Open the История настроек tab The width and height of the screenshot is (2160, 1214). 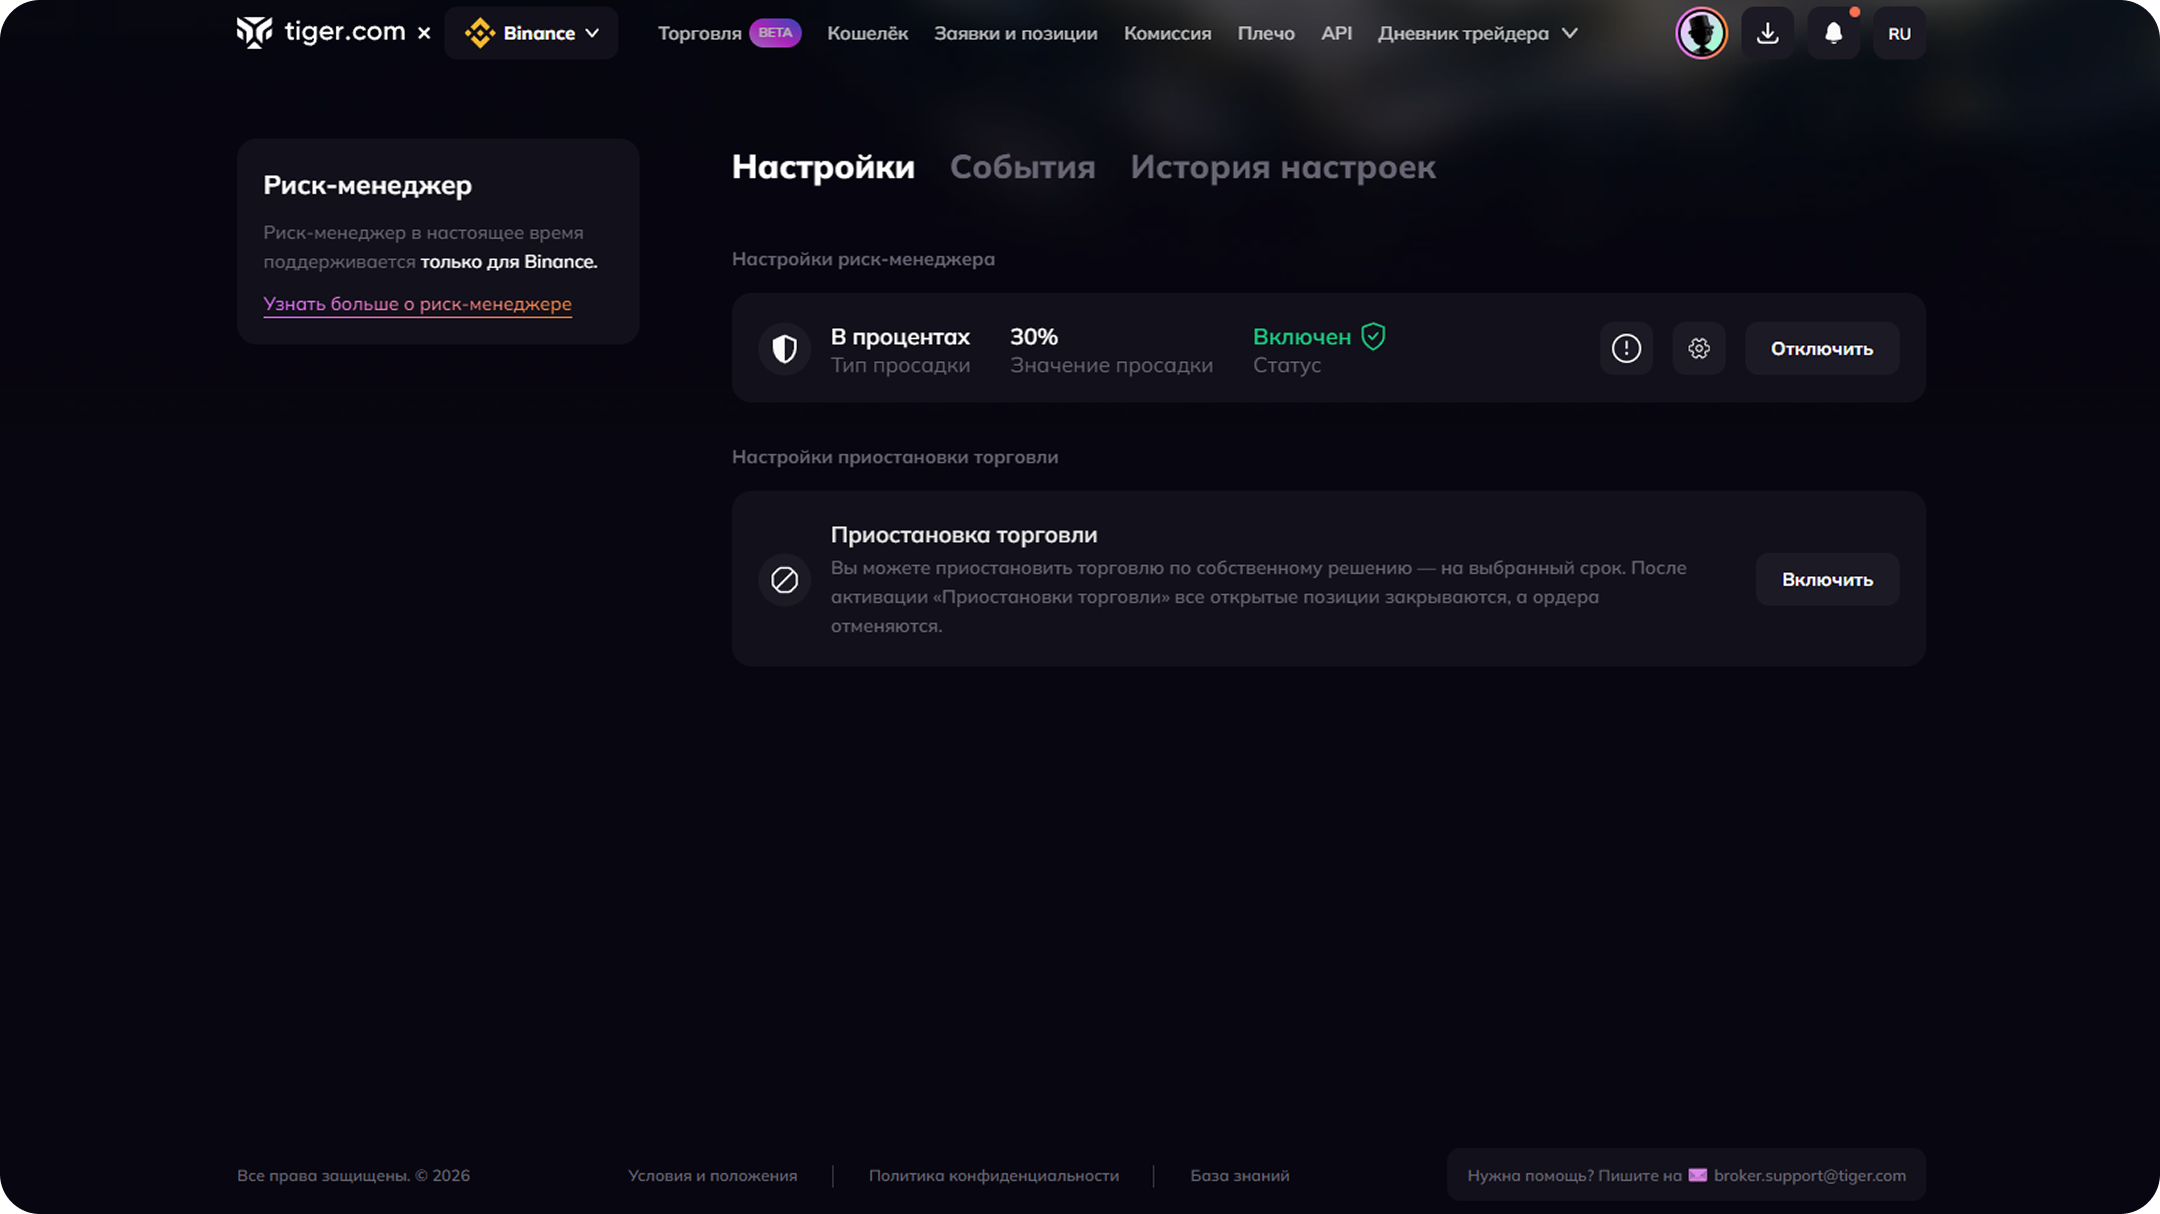pos(1283,167)
